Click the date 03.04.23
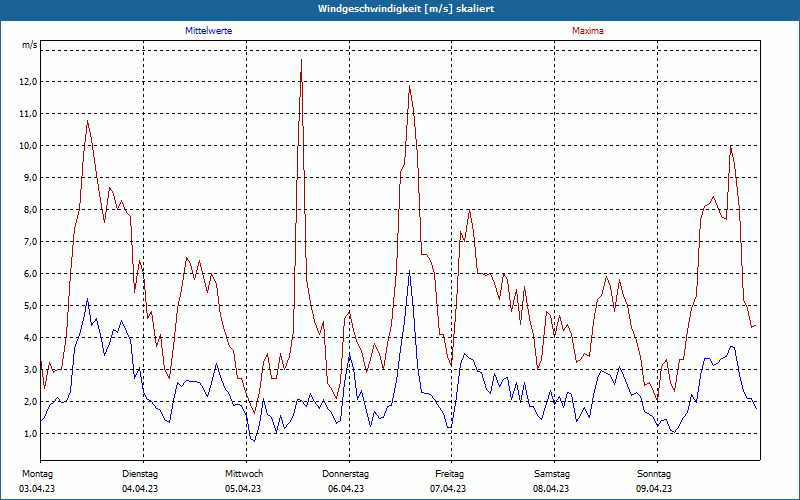Image resolution: width=800 pixels, height=500 pixels. [x=37, y=489]
